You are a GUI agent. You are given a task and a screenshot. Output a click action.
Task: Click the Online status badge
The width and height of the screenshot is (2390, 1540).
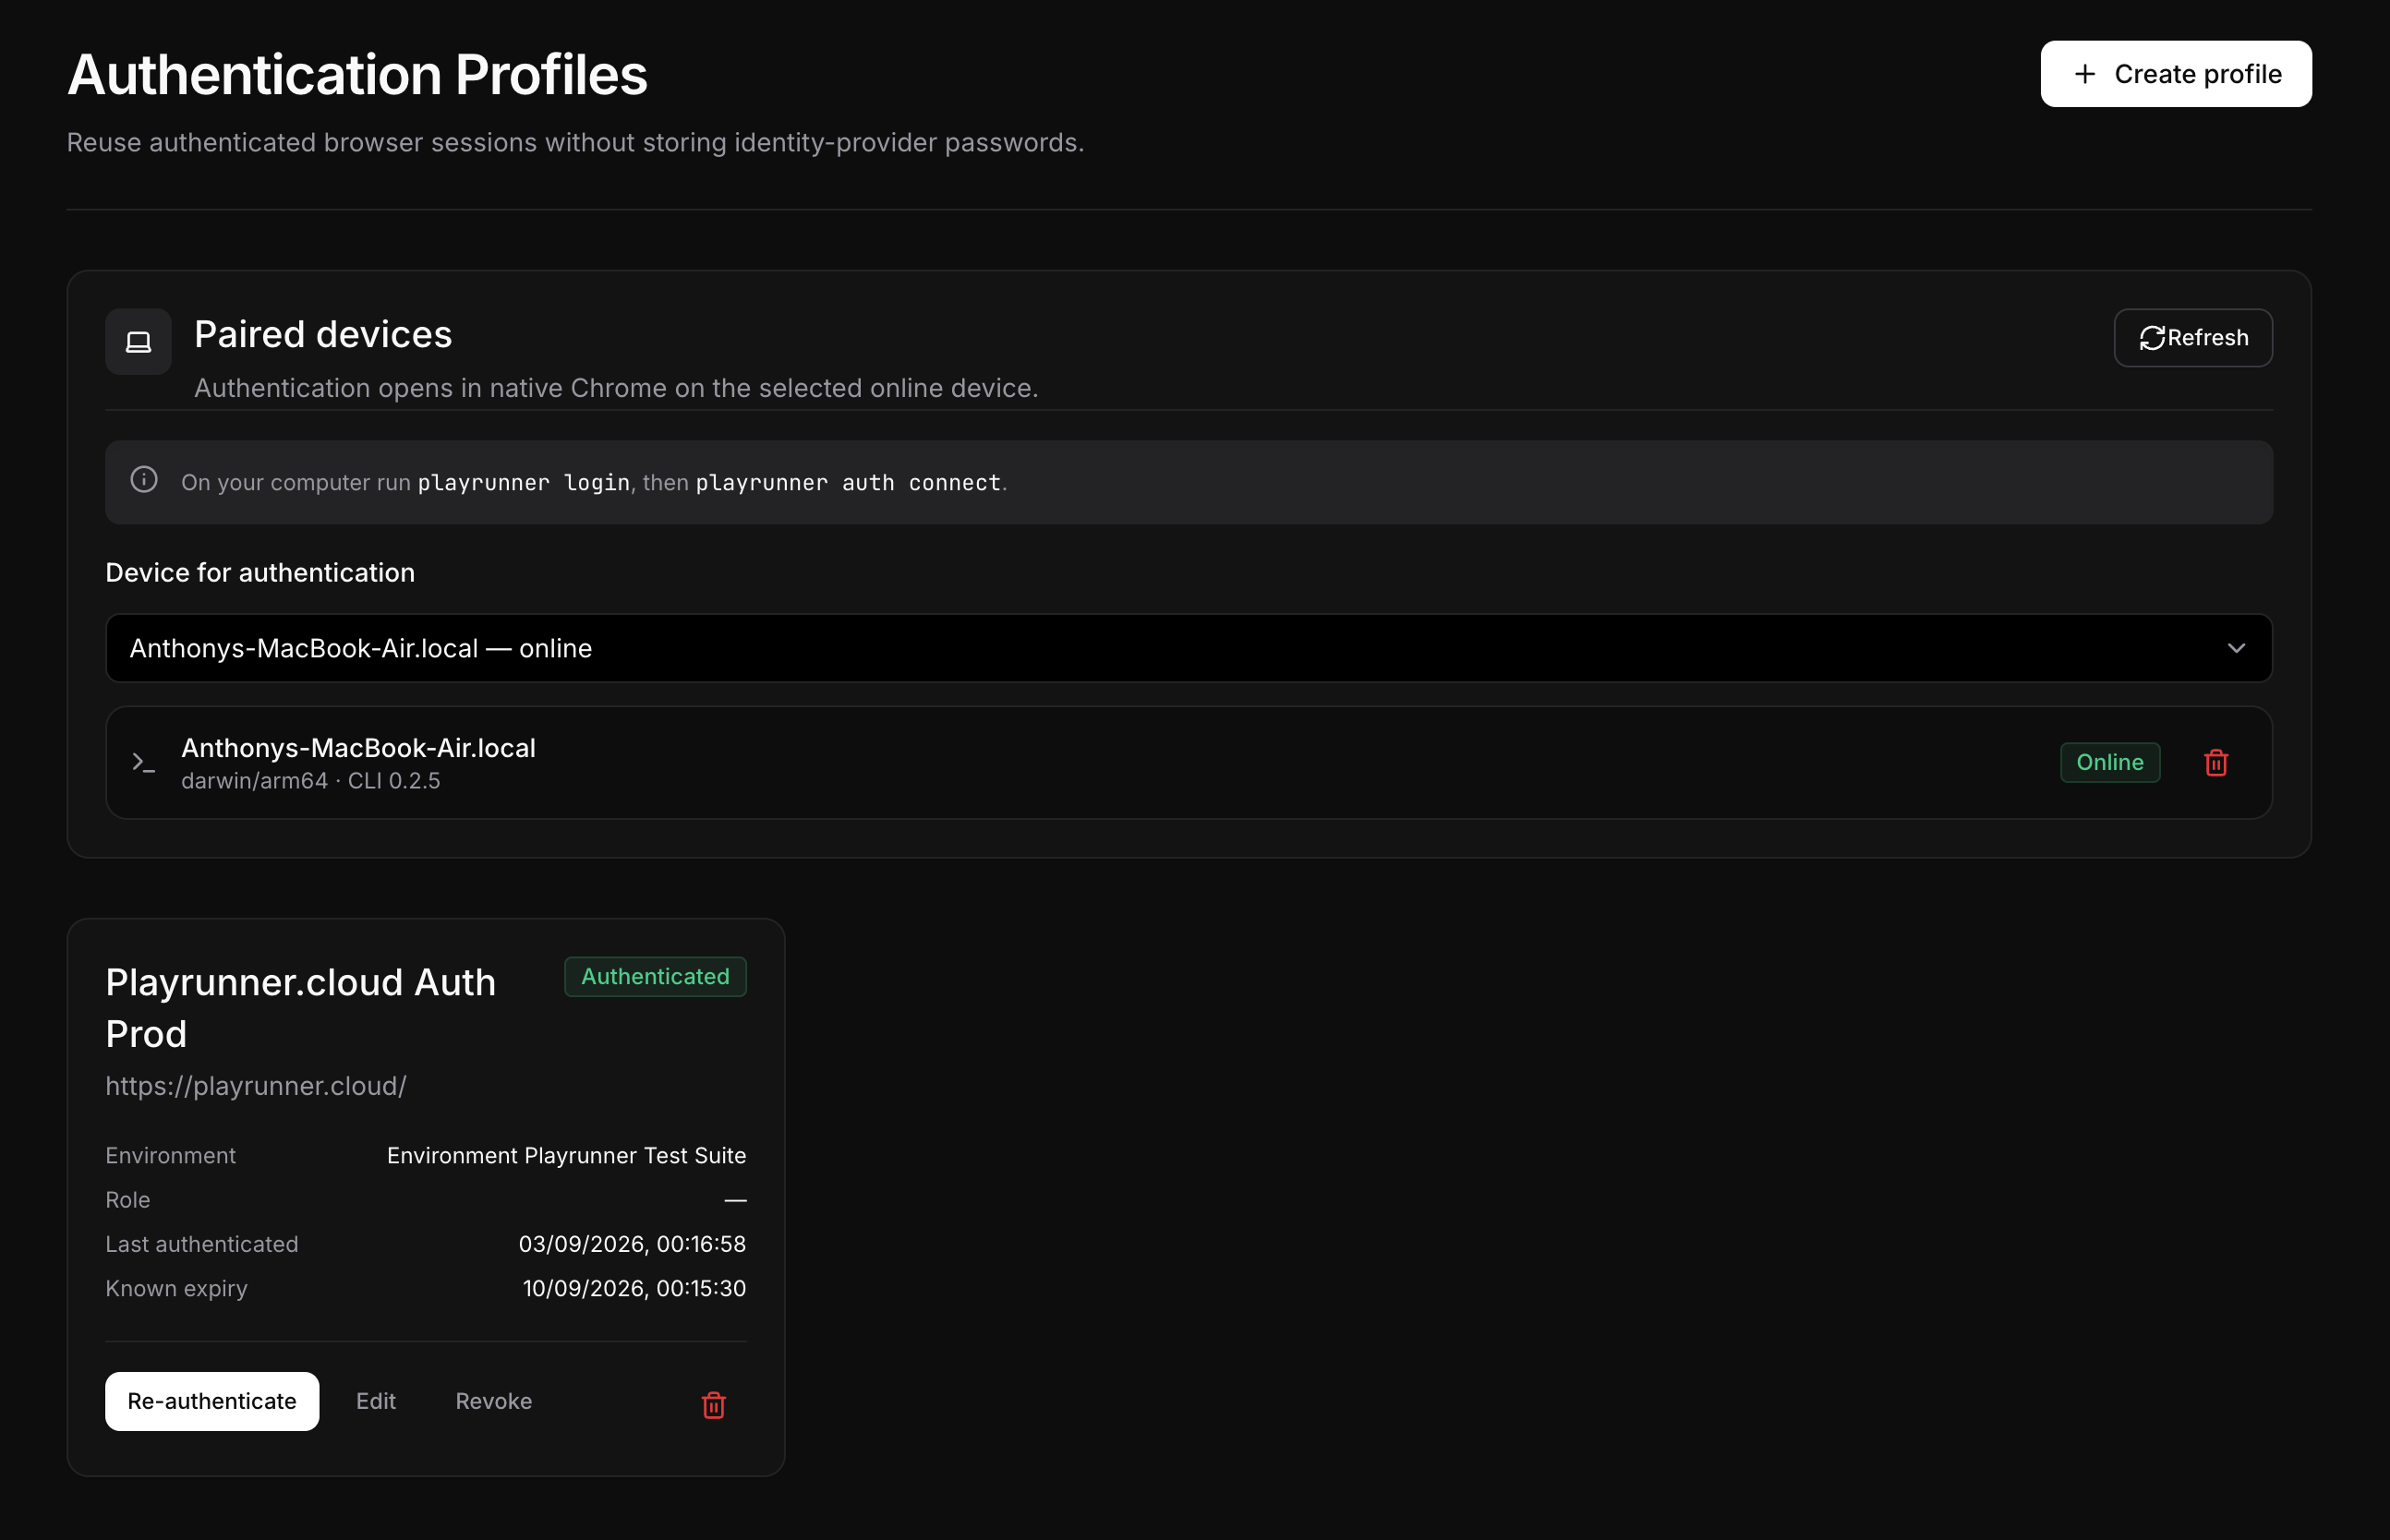[2109, 762]
